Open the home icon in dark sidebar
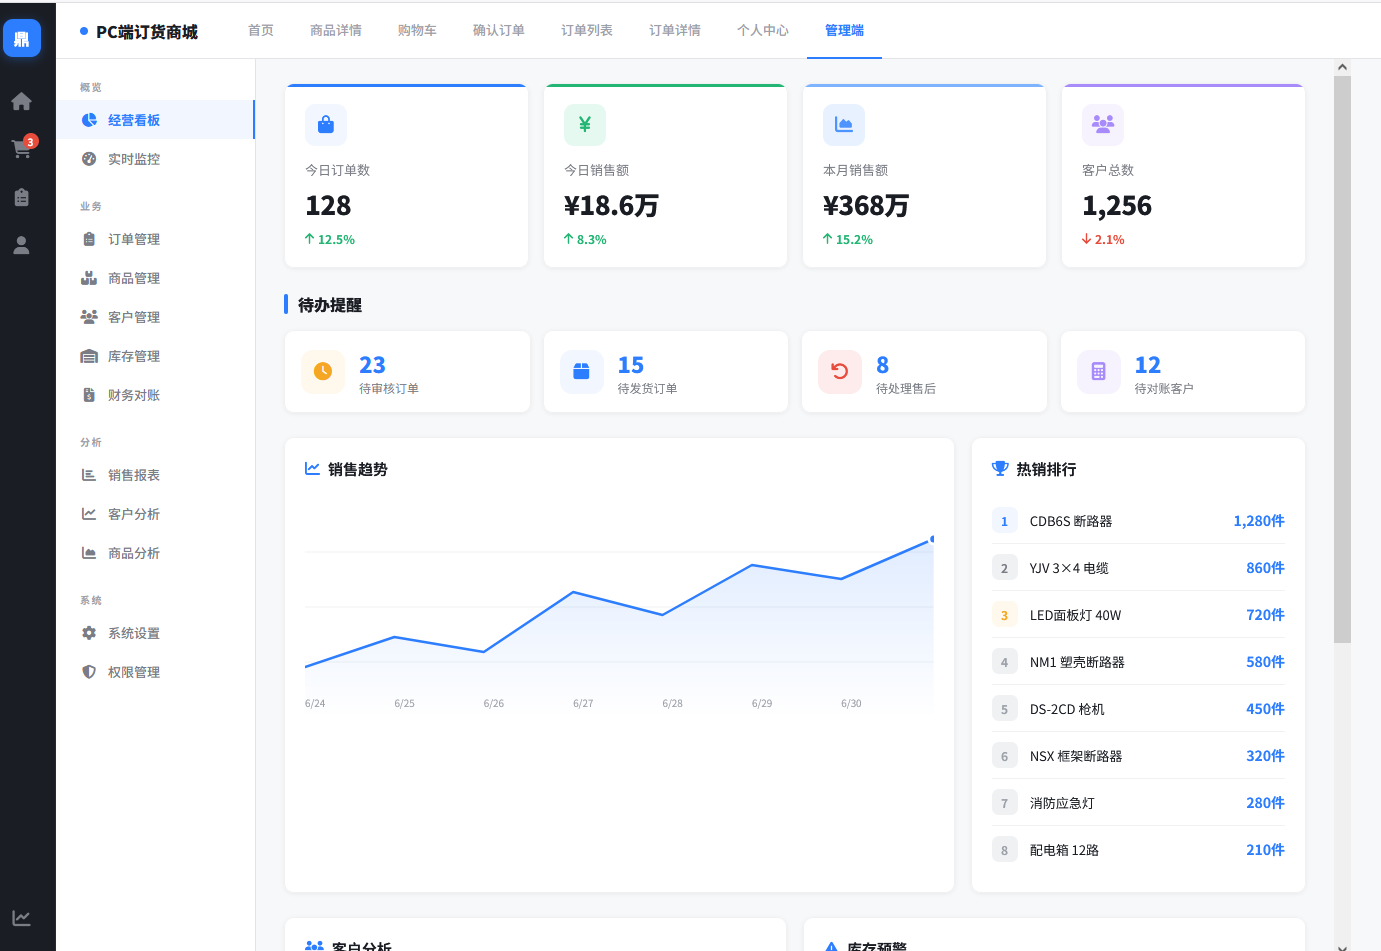 (21, 101)
